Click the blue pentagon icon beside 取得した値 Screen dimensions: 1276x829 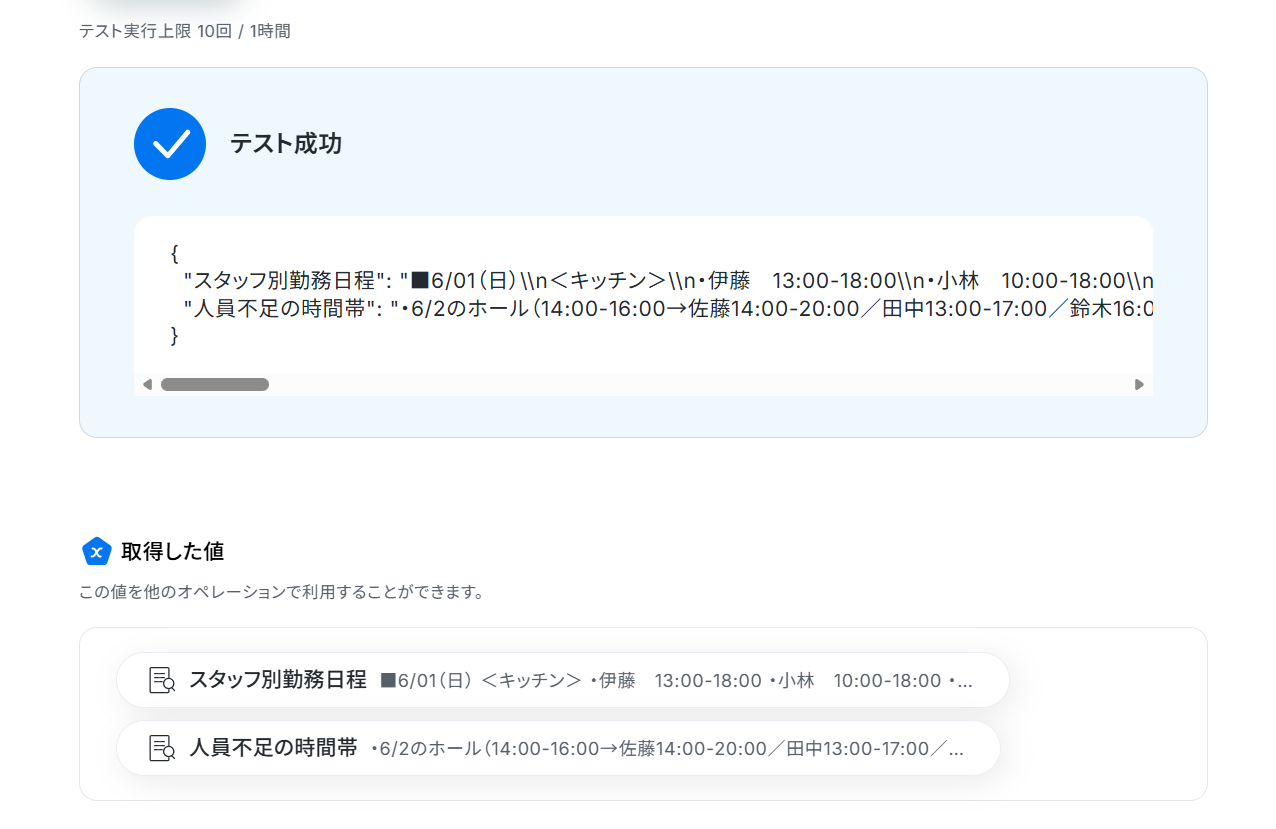click(x=96, y=551)
